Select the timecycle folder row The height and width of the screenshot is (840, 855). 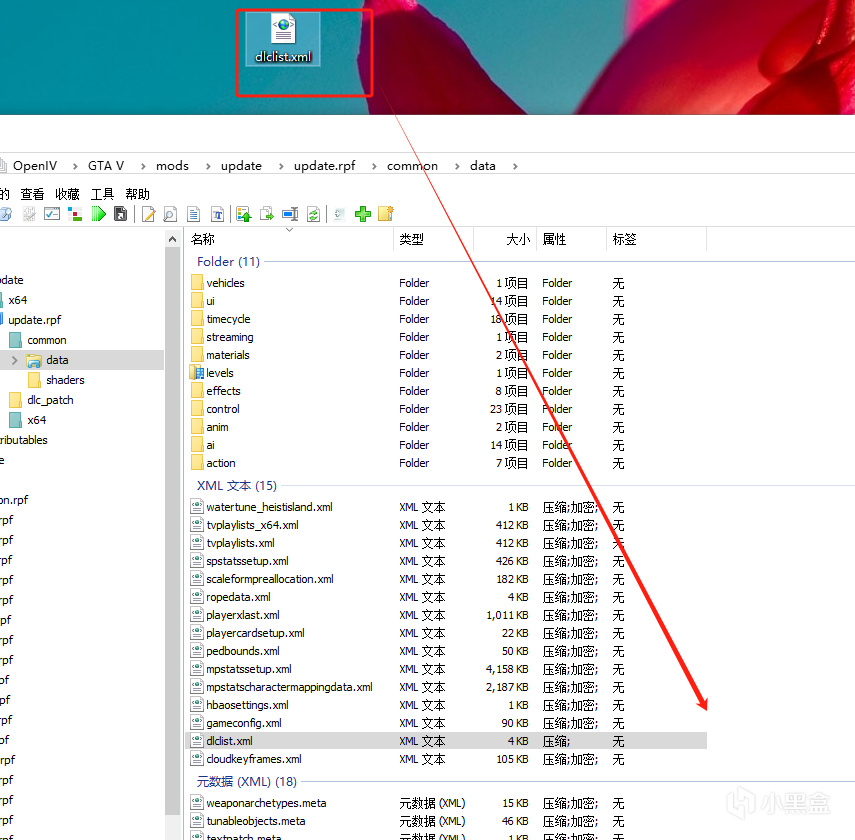coord(447,319)
